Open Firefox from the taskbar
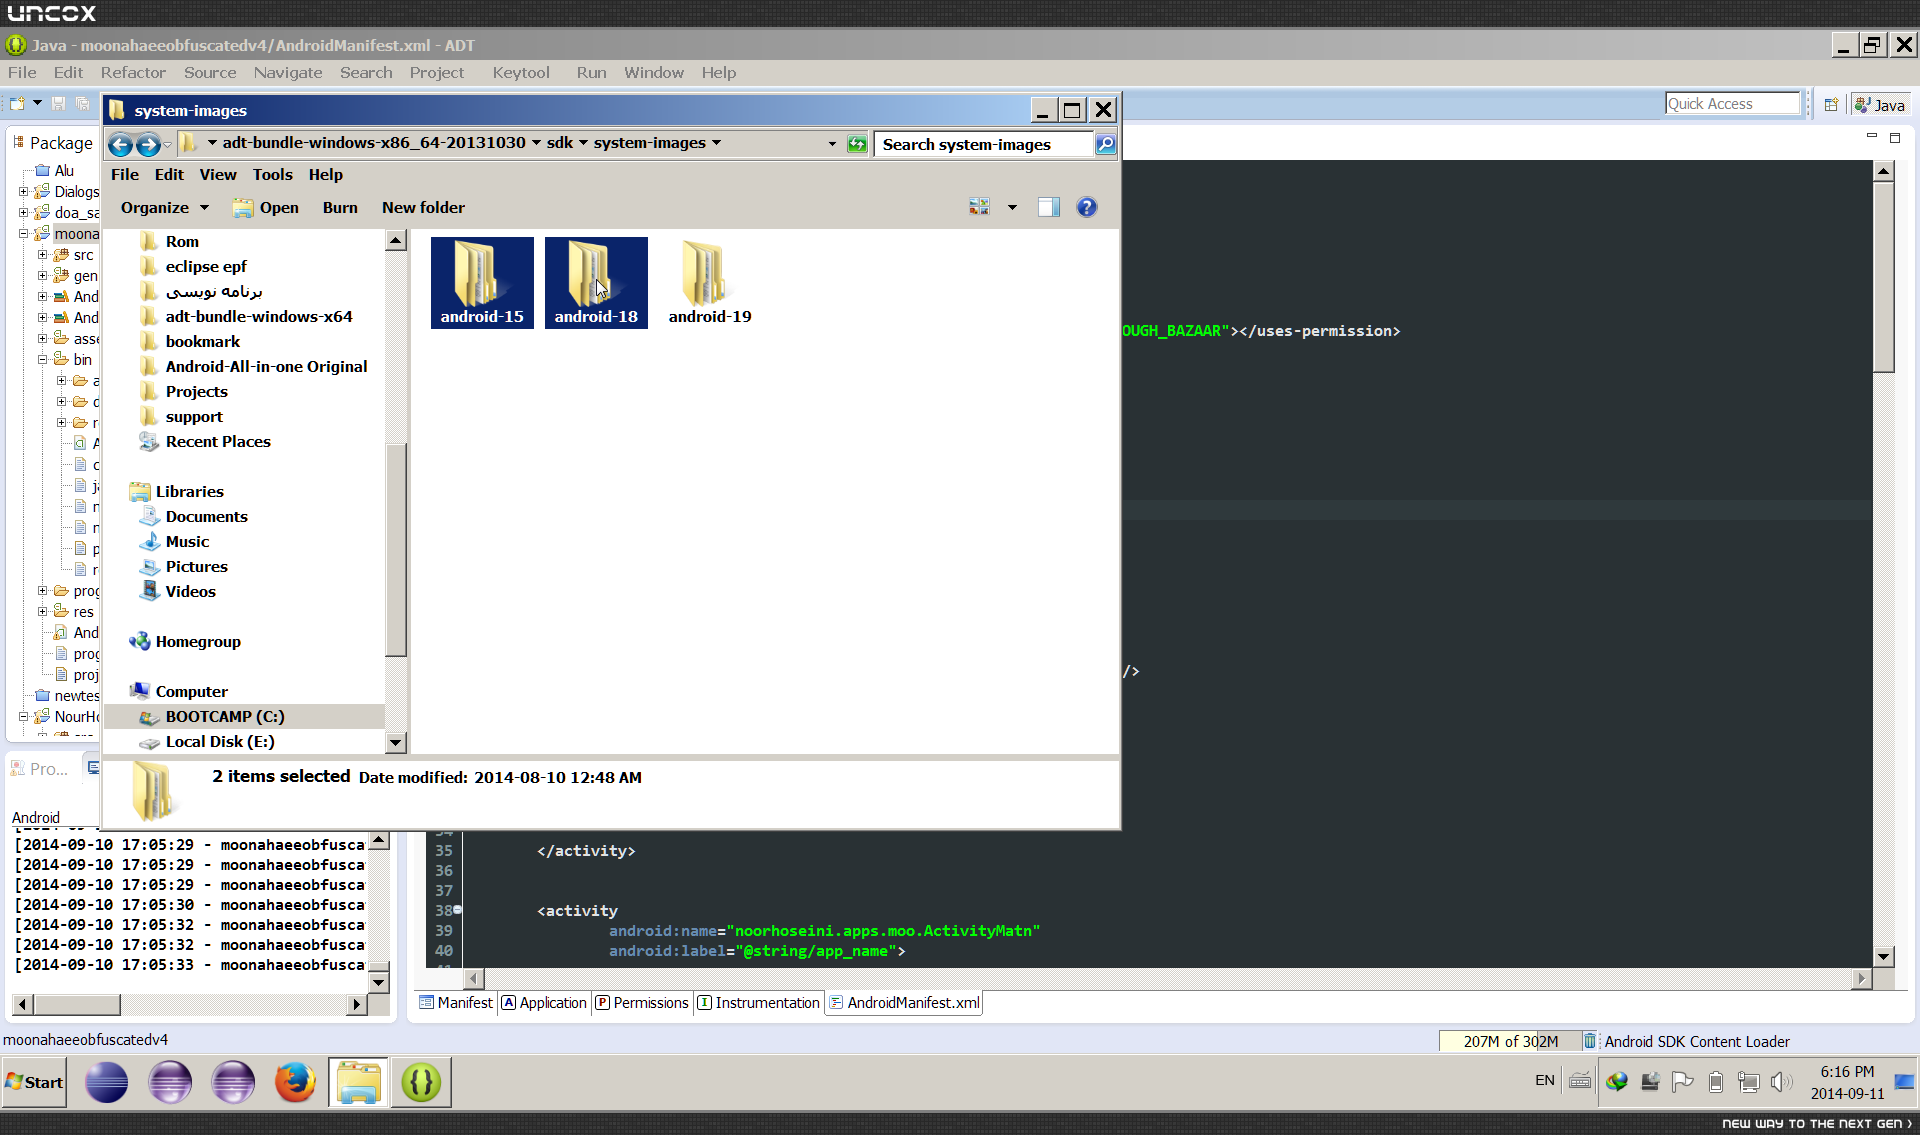Image resolution: width=1920 pixels, height=1135 pixels. (295, 1082)
